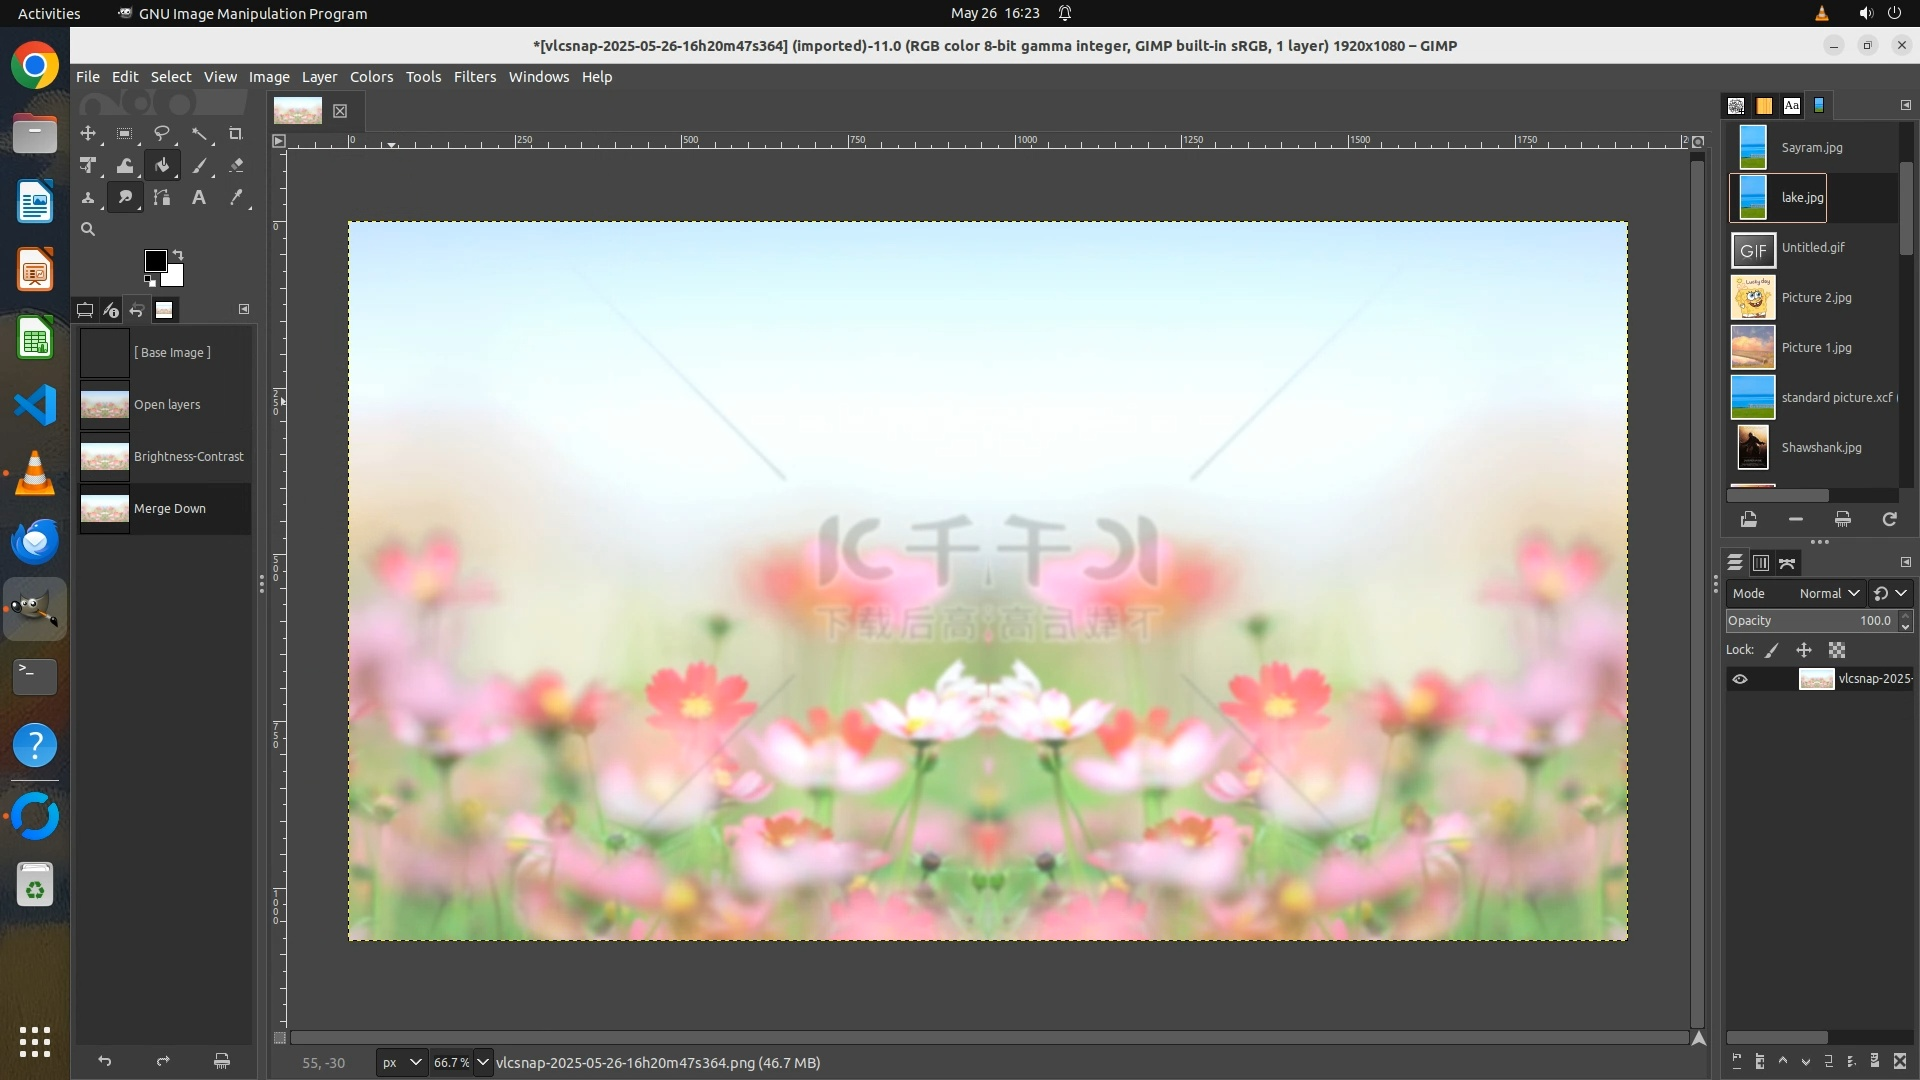
Task: Choose the Eraser tool
Action: [236, 166]
